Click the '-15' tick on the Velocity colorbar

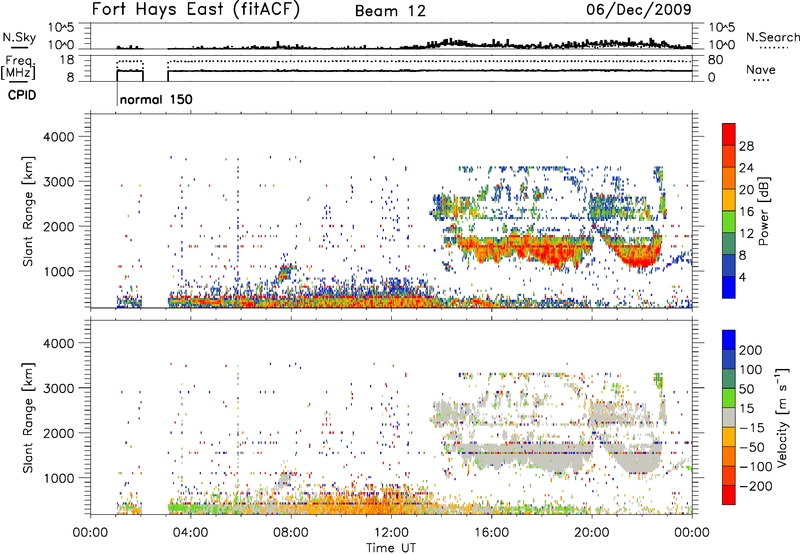[752, 427]
